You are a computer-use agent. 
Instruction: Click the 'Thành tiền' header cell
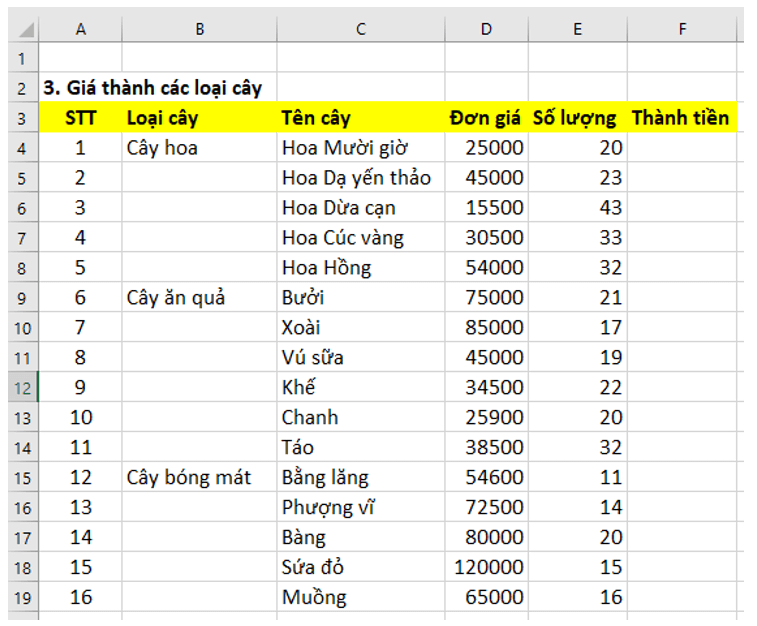click(x=680, y=118)
